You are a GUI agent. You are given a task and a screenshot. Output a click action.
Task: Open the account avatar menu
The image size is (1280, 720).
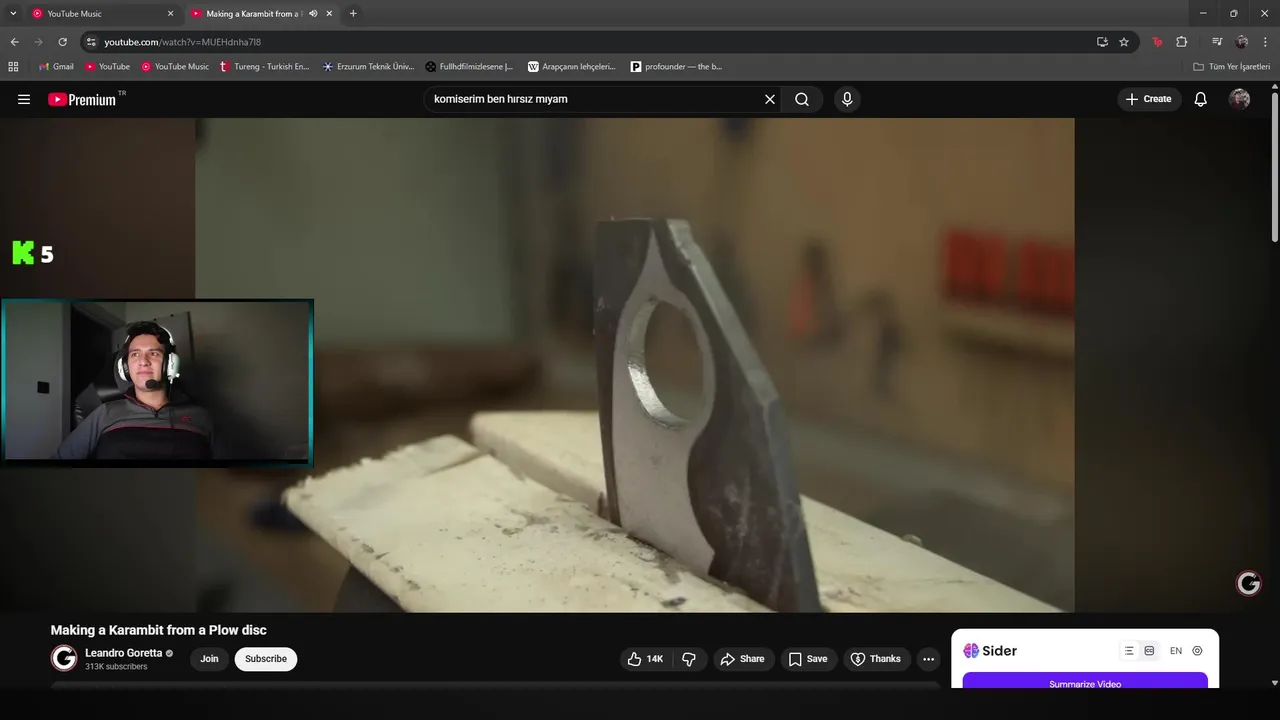(1239, 99)
